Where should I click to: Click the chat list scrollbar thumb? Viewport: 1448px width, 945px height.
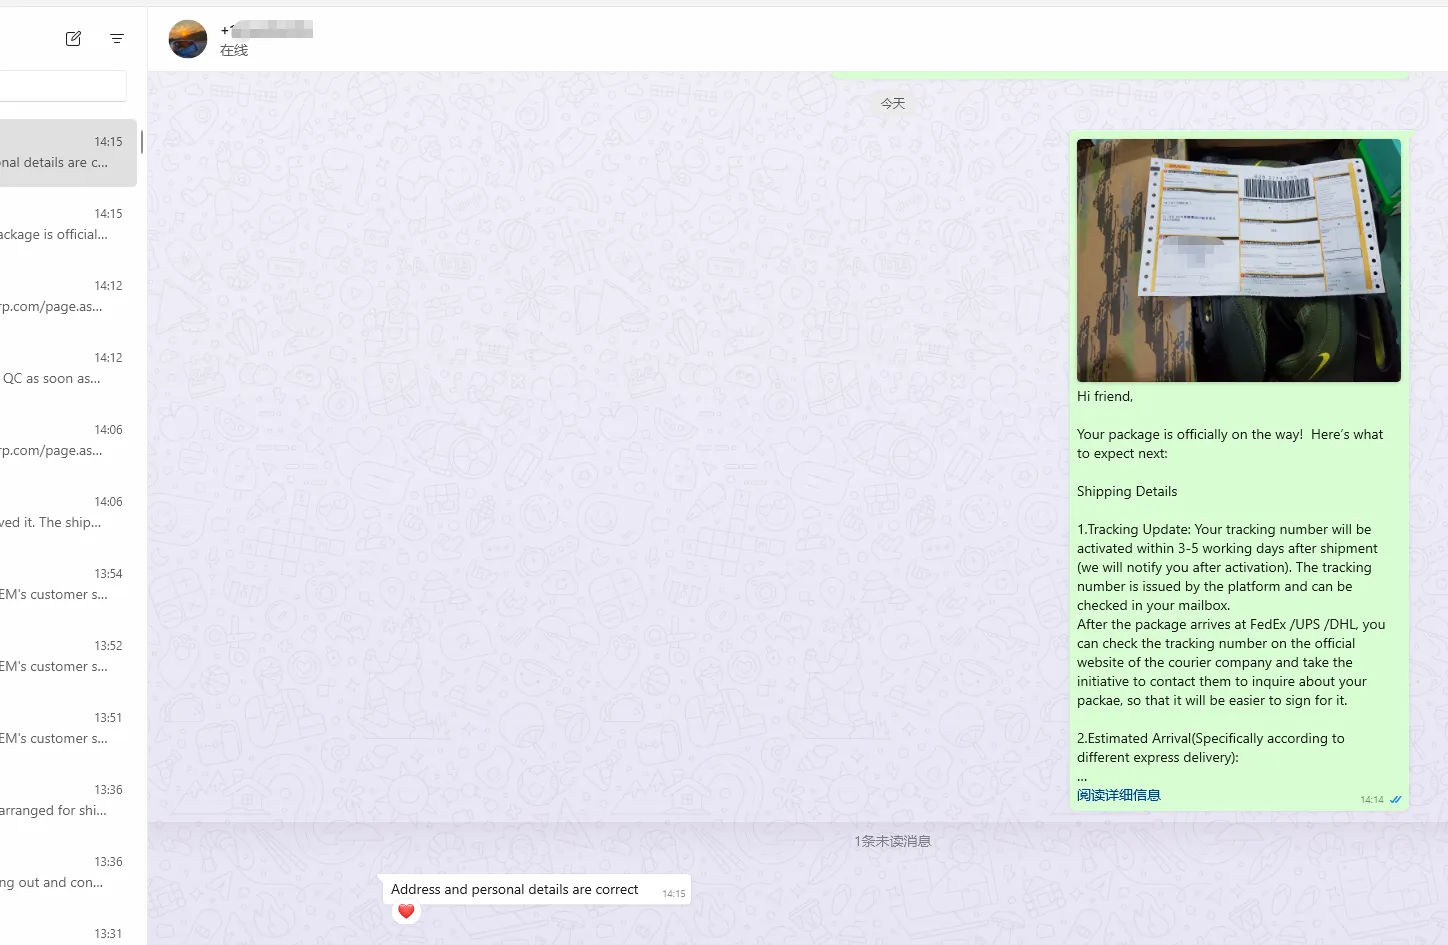click(141, 142)
